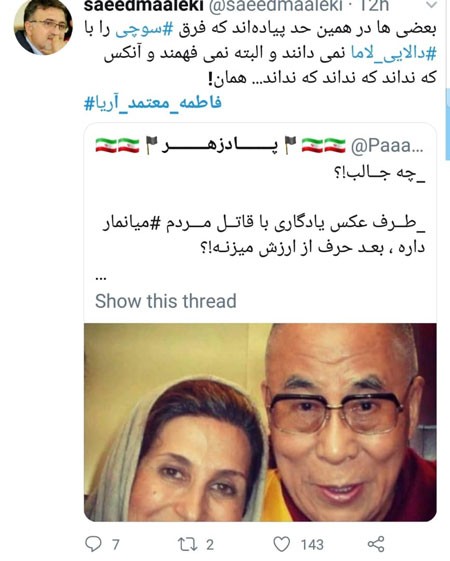Open the share icon below the tweet

[376, 544]
